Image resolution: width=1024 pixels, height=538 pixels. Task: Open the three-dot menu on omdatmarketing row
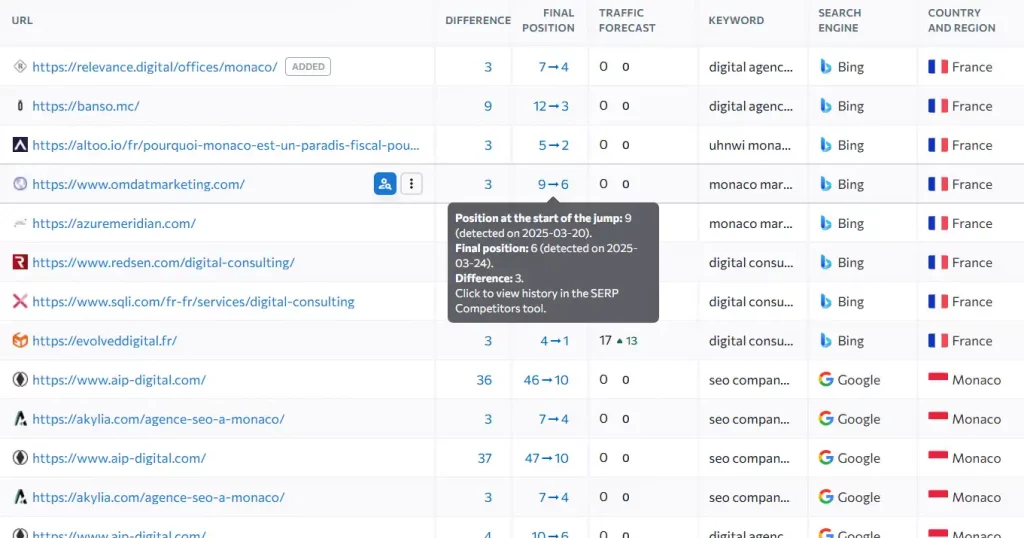[411, 184]
